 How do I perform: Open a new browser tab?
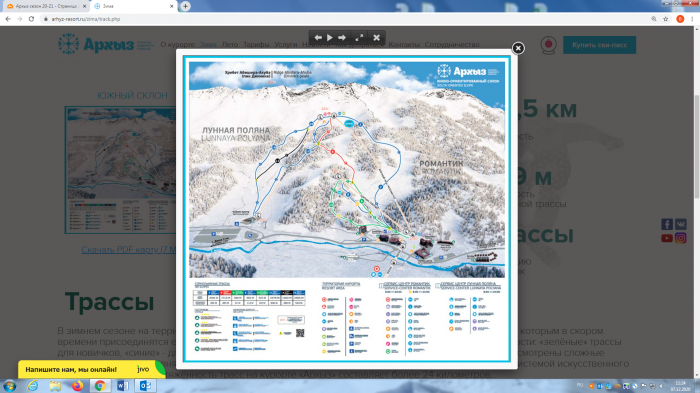pos(185,6)
